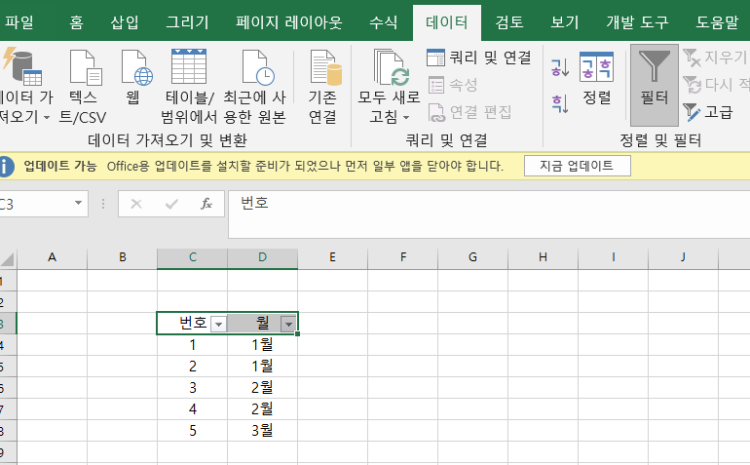This screenshot has height=465, width=750.
Task: Switch to the 도움말 tab
Action: [717, 22]
